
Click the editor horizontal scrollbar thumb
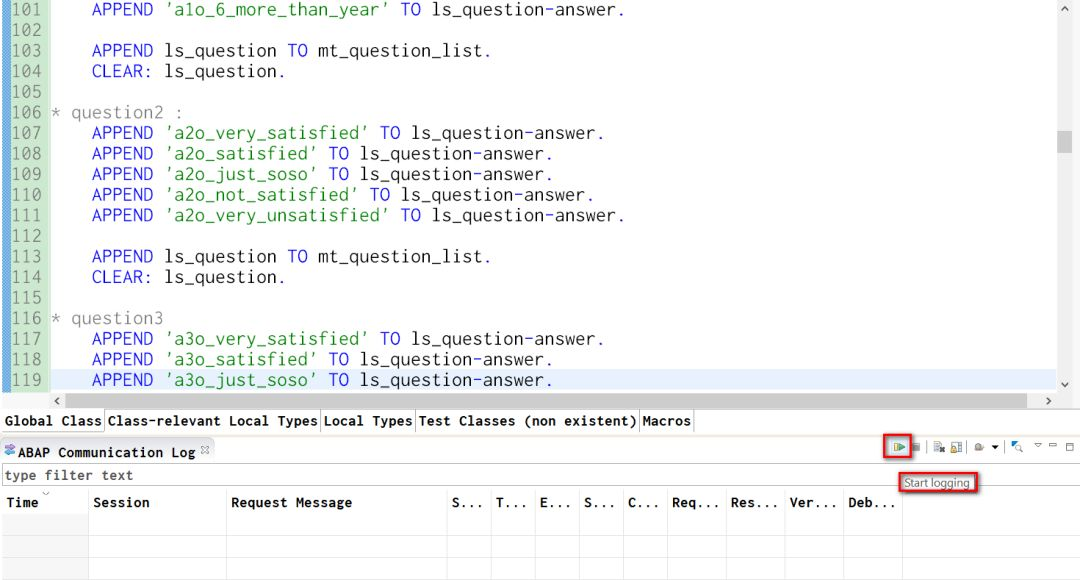(546, 400)
